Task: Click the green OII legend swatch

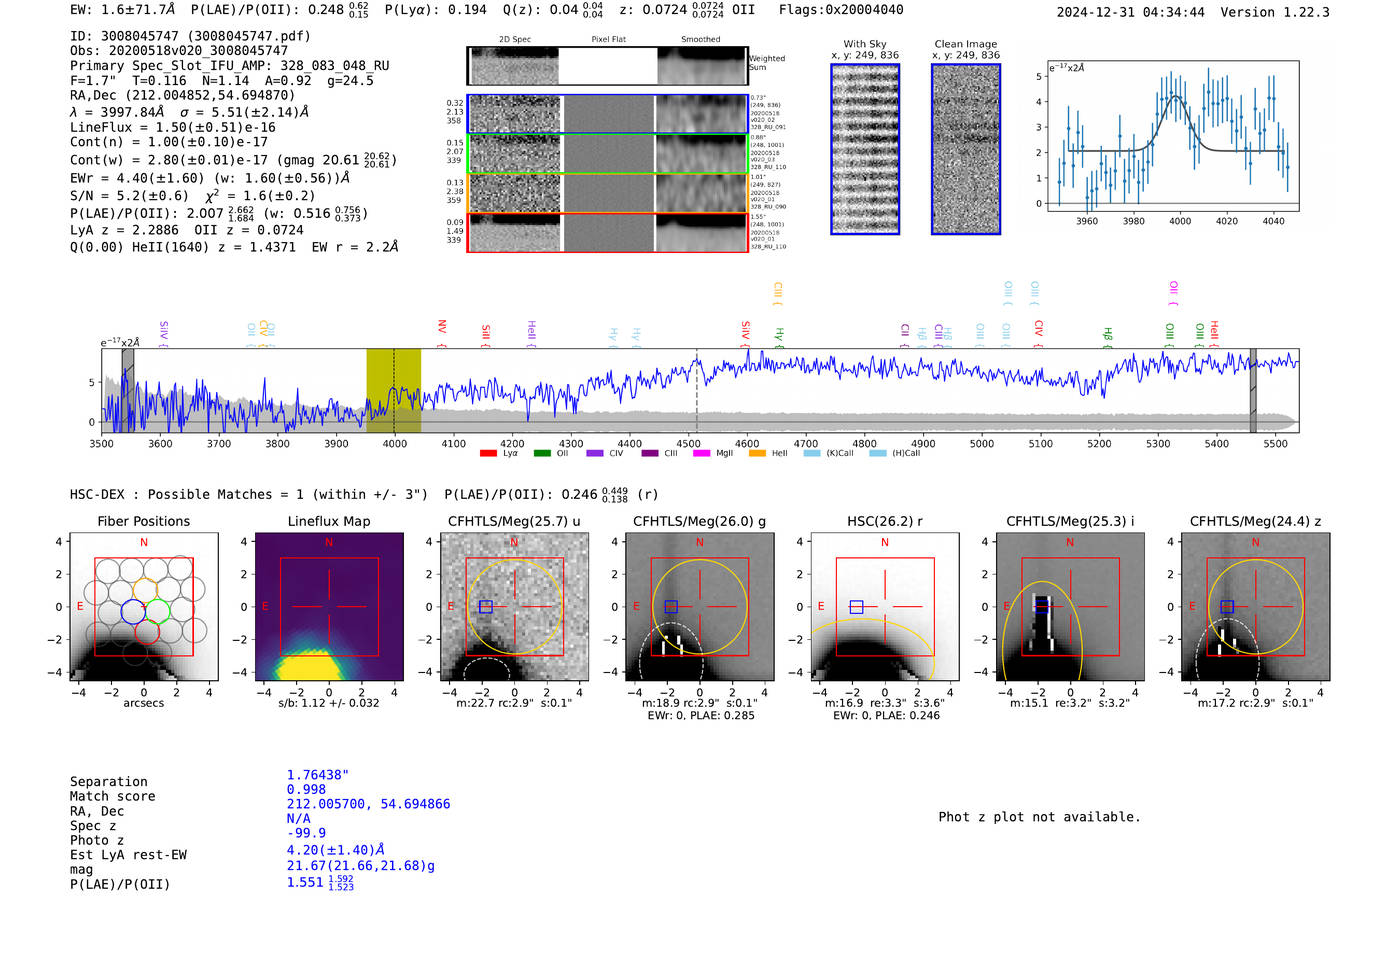Action: click(542, 454)
